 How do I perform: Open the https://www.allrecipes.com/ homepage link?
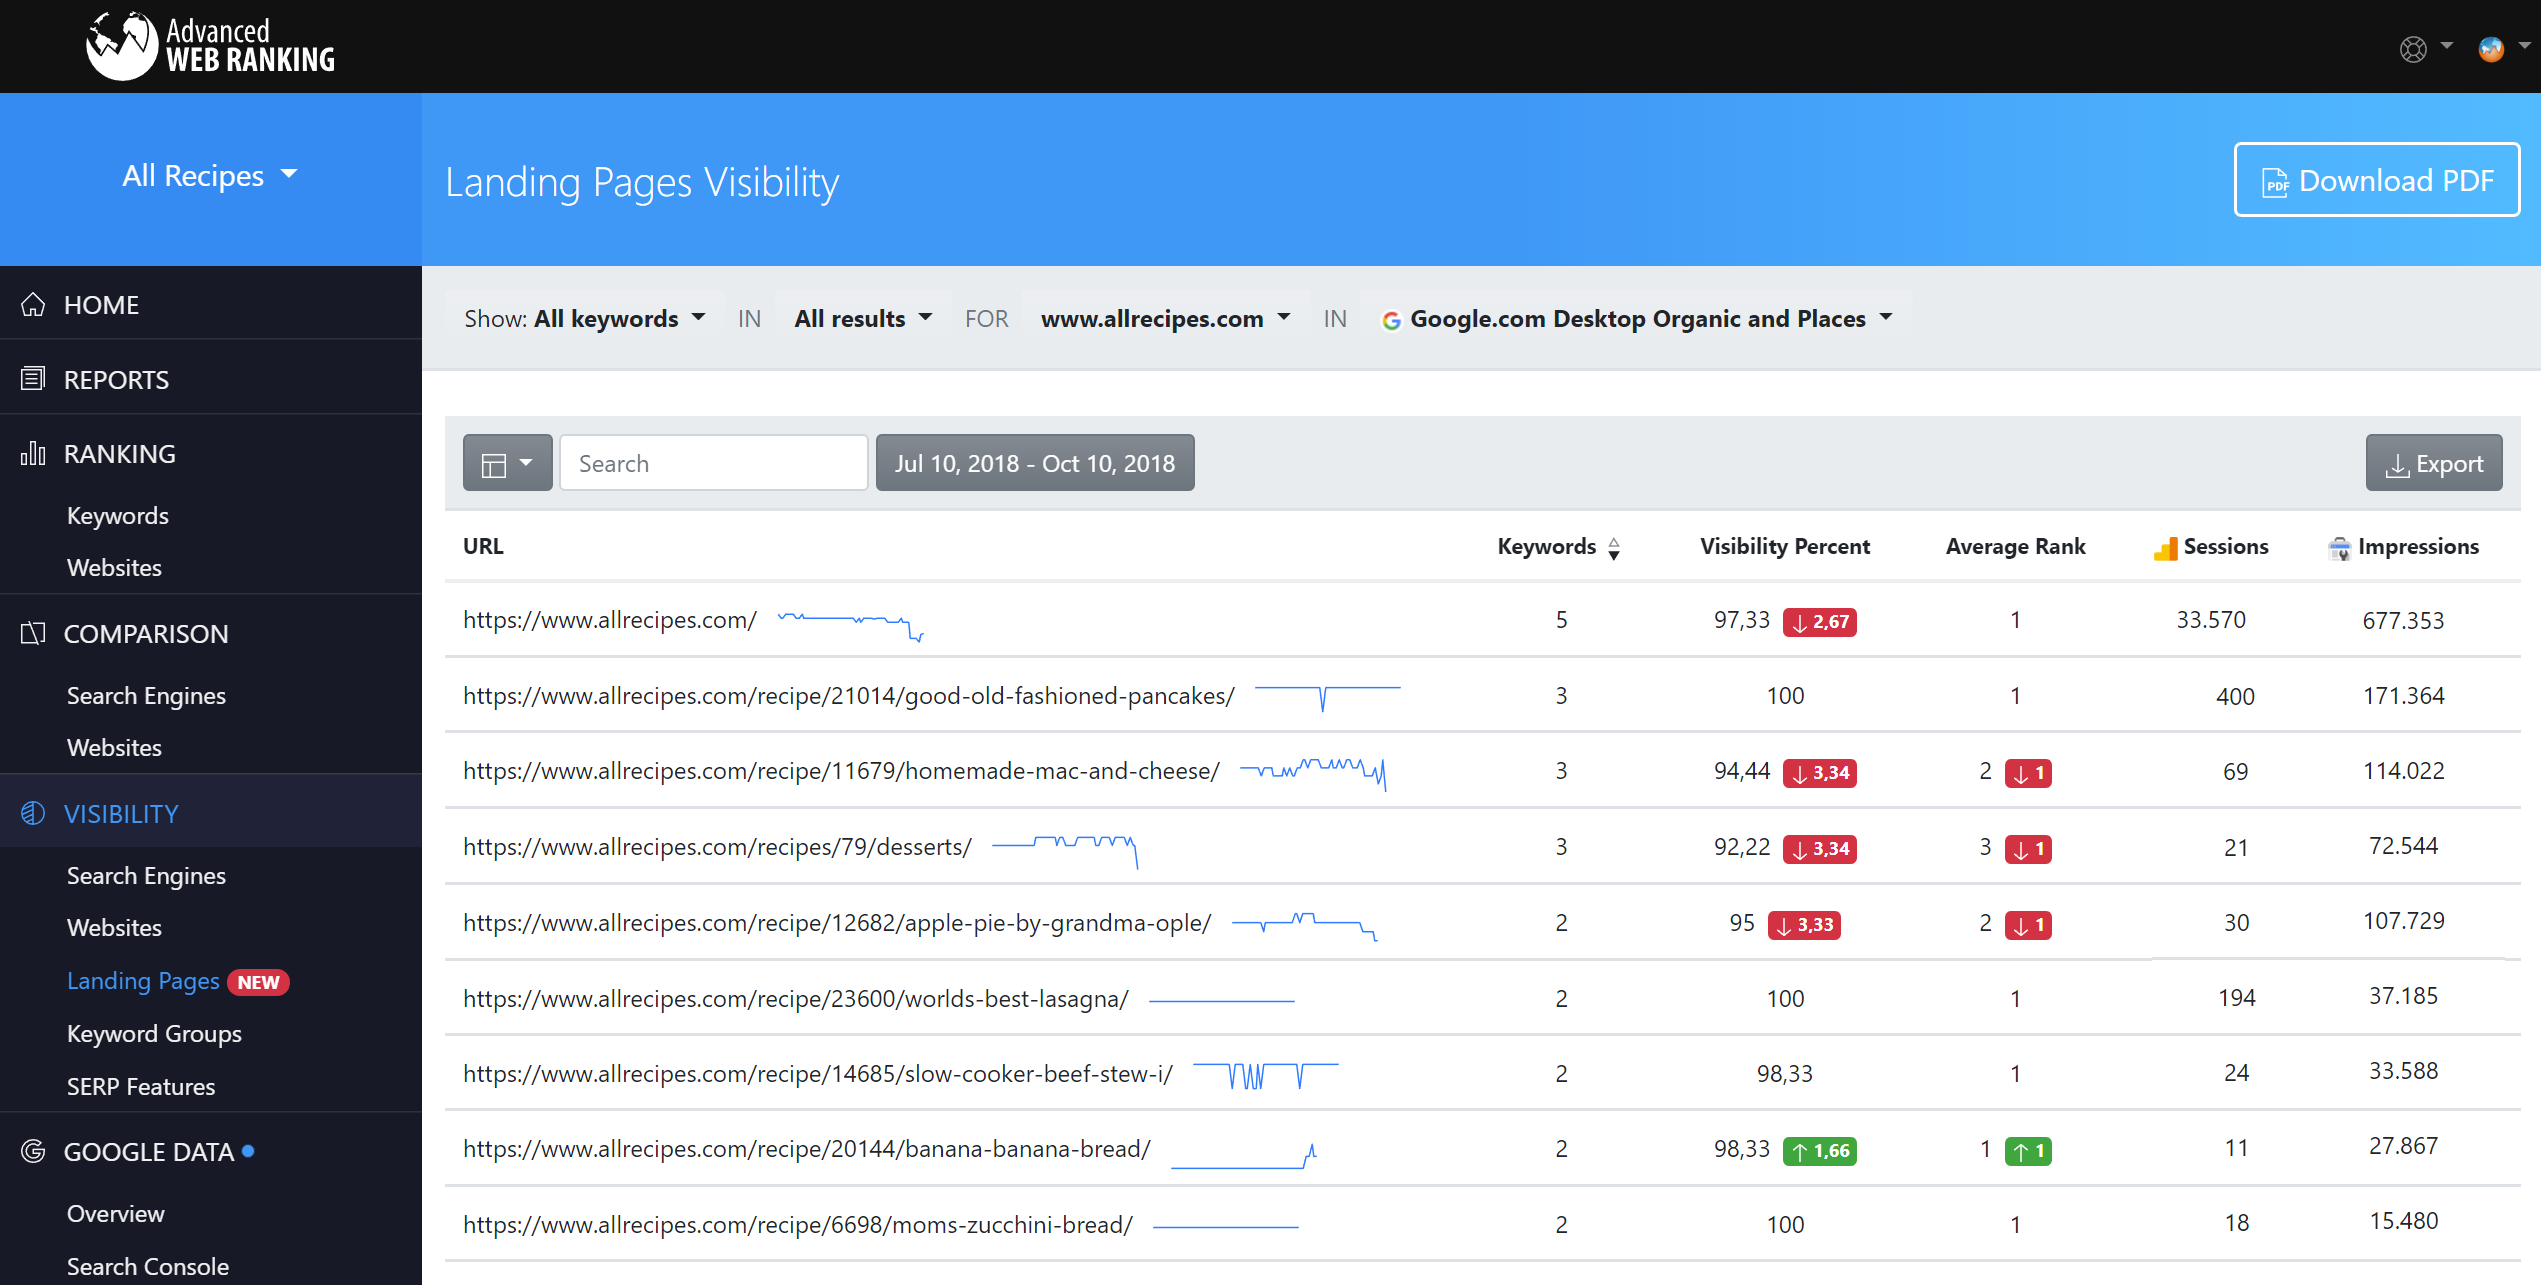coord(610,619)
